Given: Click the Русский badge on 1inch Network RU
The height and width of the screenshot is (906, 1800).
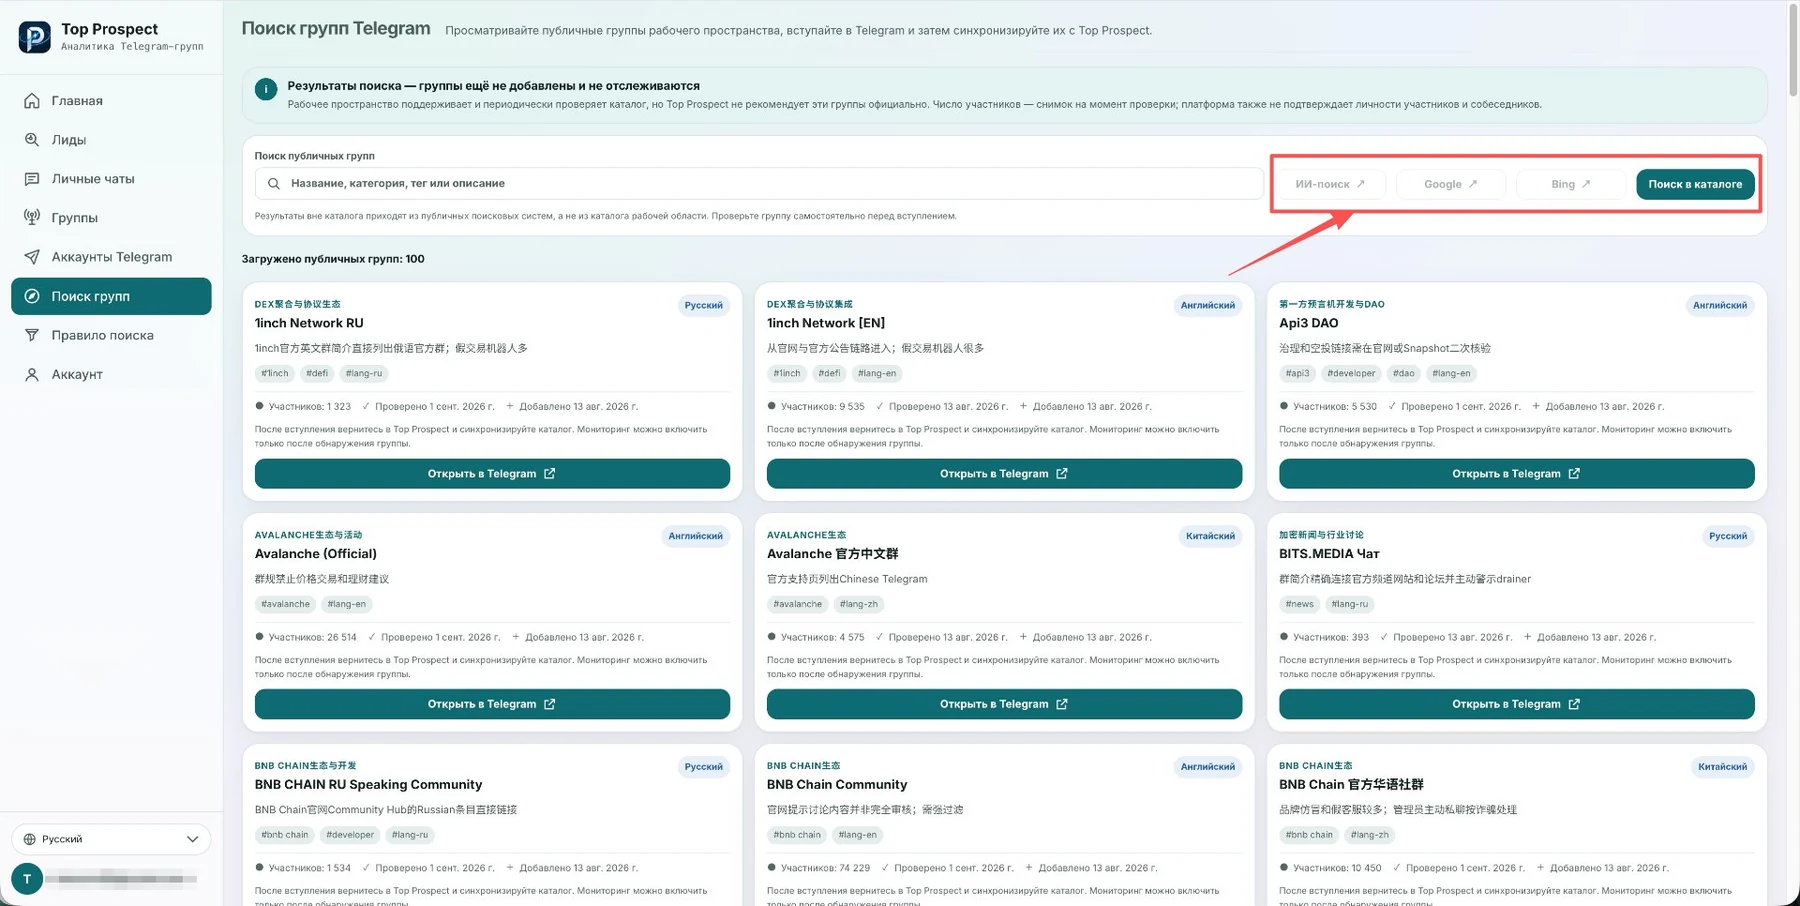Looking at the screenshot, I should coord(703,306).
